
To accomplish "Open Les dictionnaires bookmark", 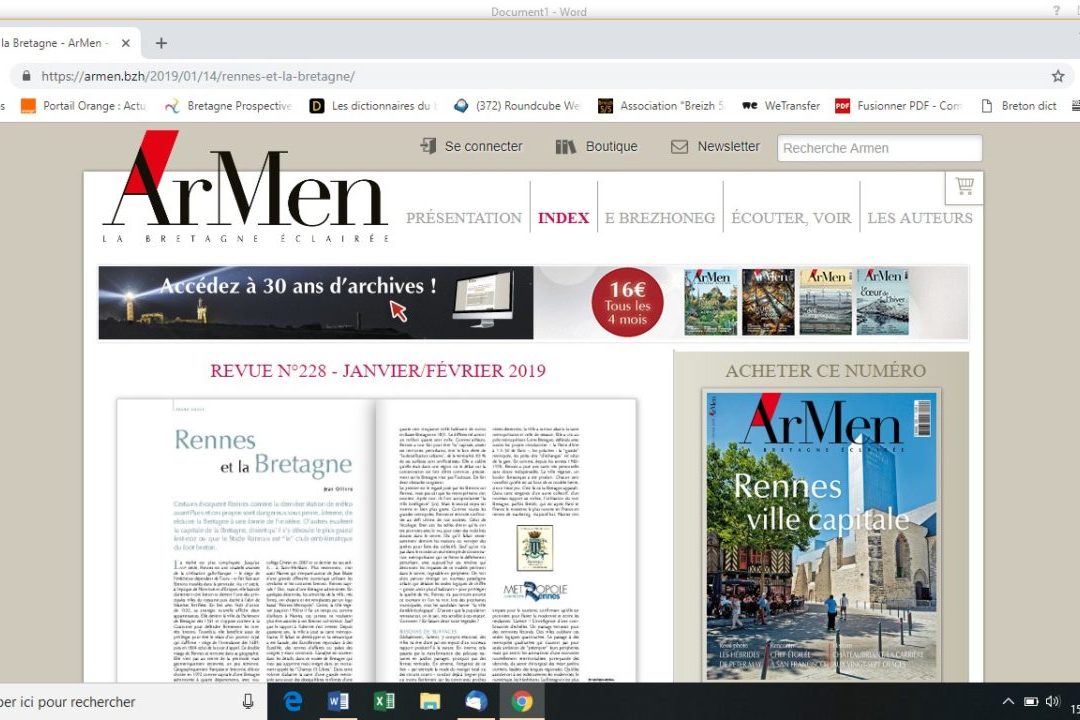I will point(373,106).
